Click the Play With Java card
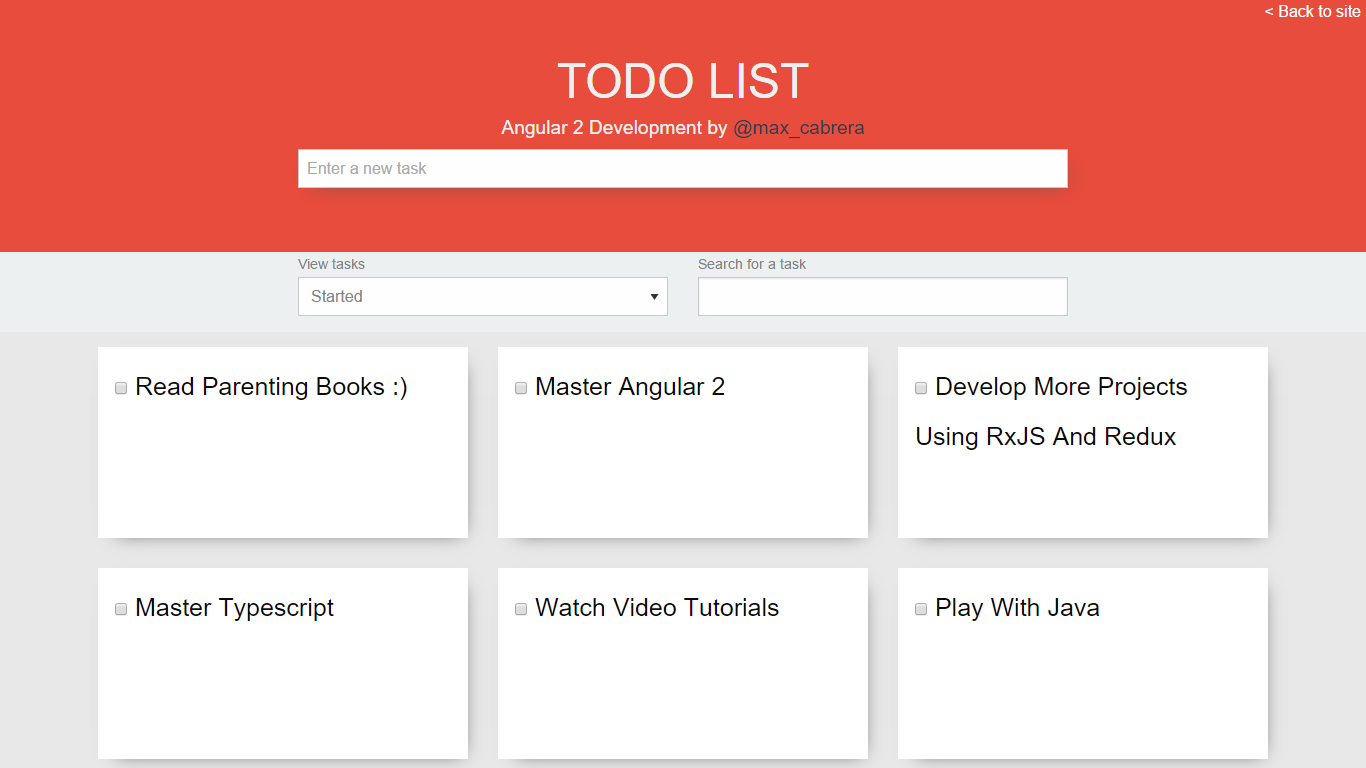Image resolution: width=1366 pixels, height=768 pixels. [1082, 690]
